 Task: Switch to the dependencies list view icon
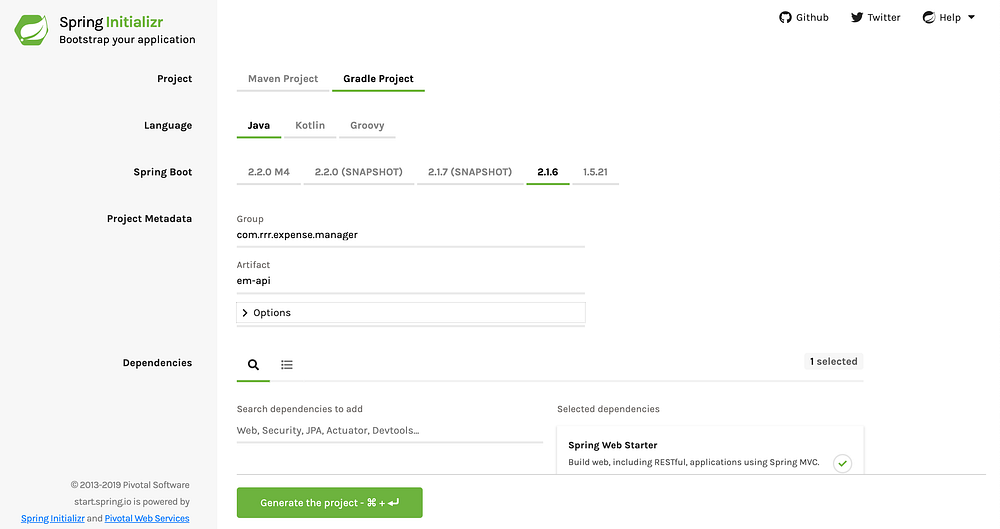(287, 364)
